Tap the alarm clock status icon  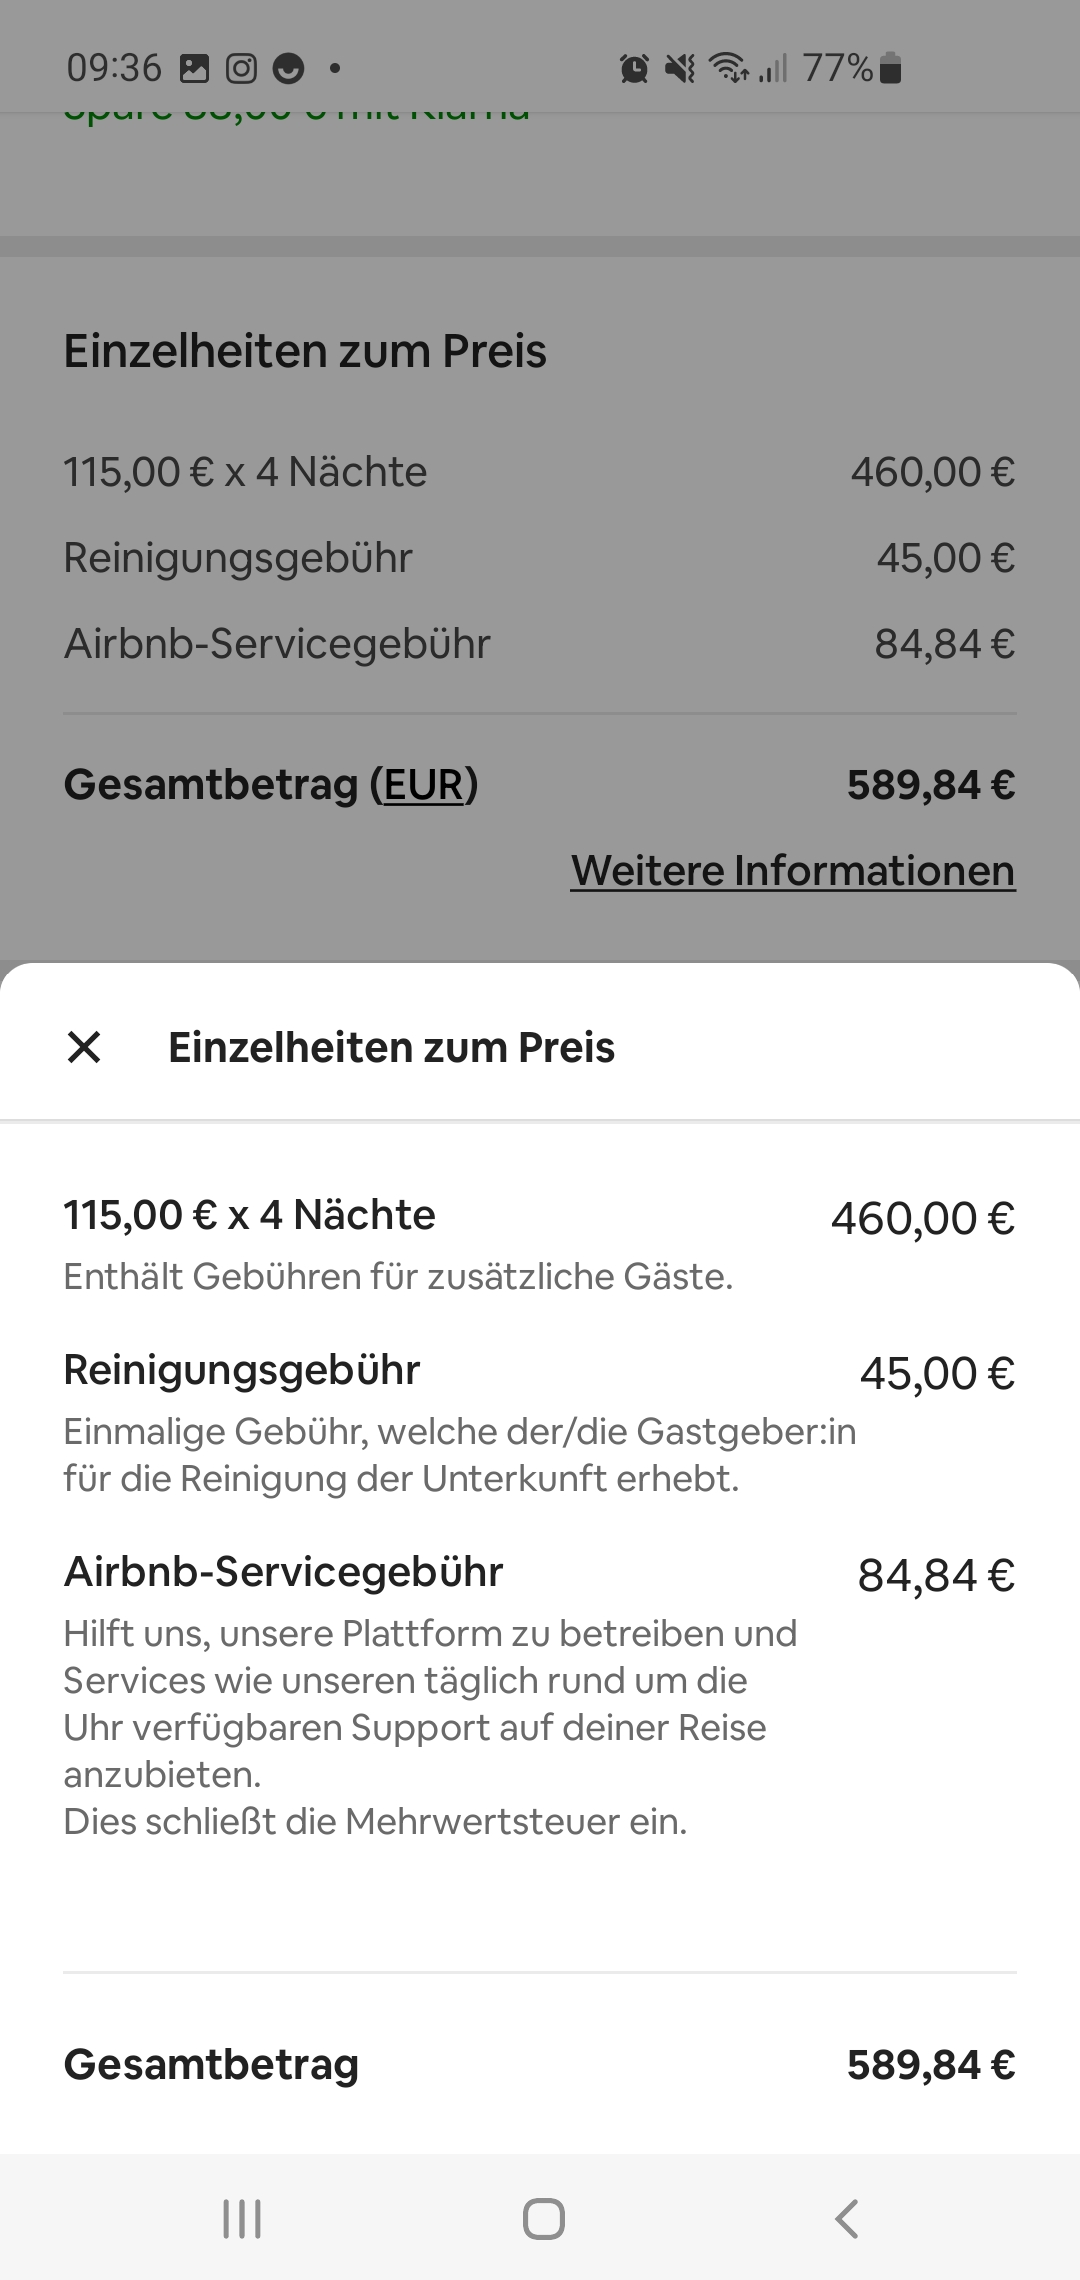634,68
